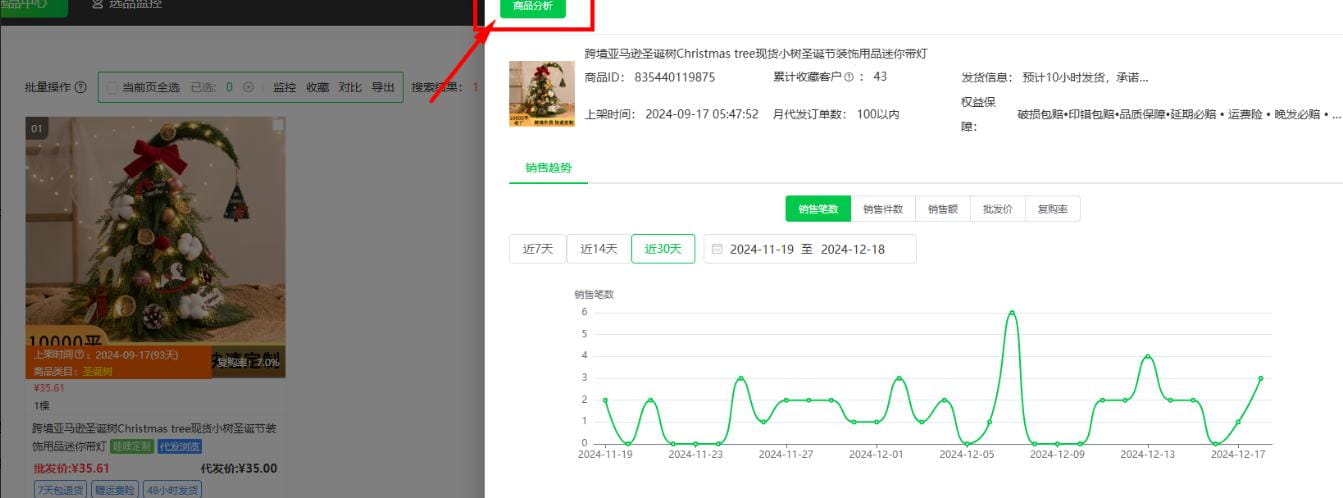Click the start date field 2024-11-19
This screenshot has height=498, width=1343.
coord(762,249)
